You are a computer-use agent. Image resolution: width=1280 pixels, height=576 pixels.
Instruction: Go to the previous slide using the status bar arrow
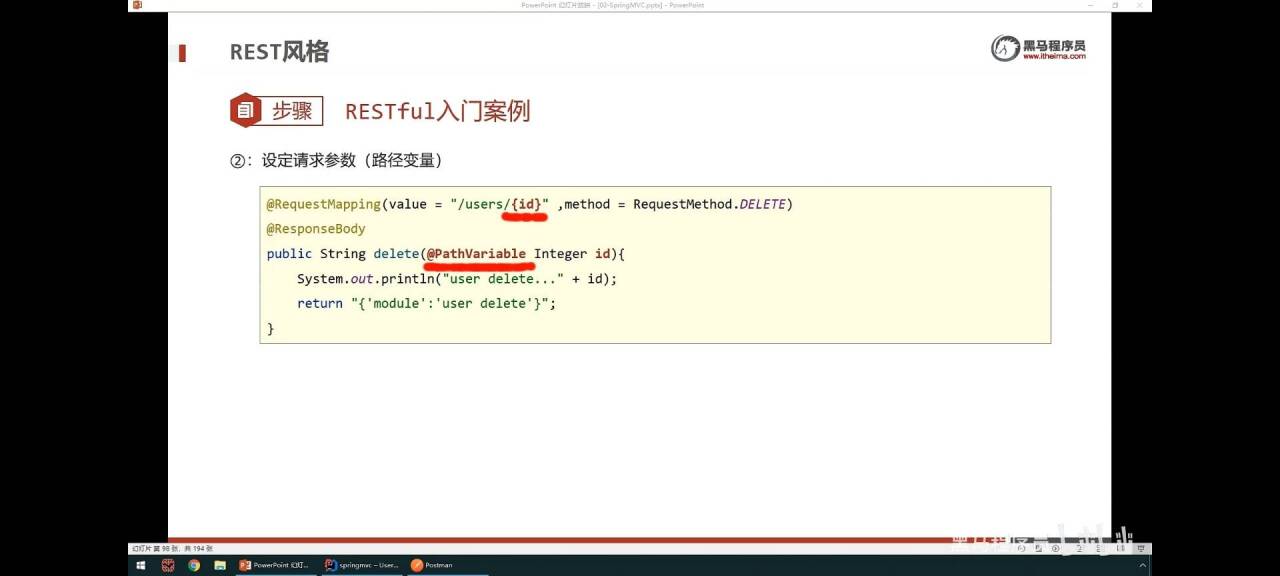pos(1021,548)
